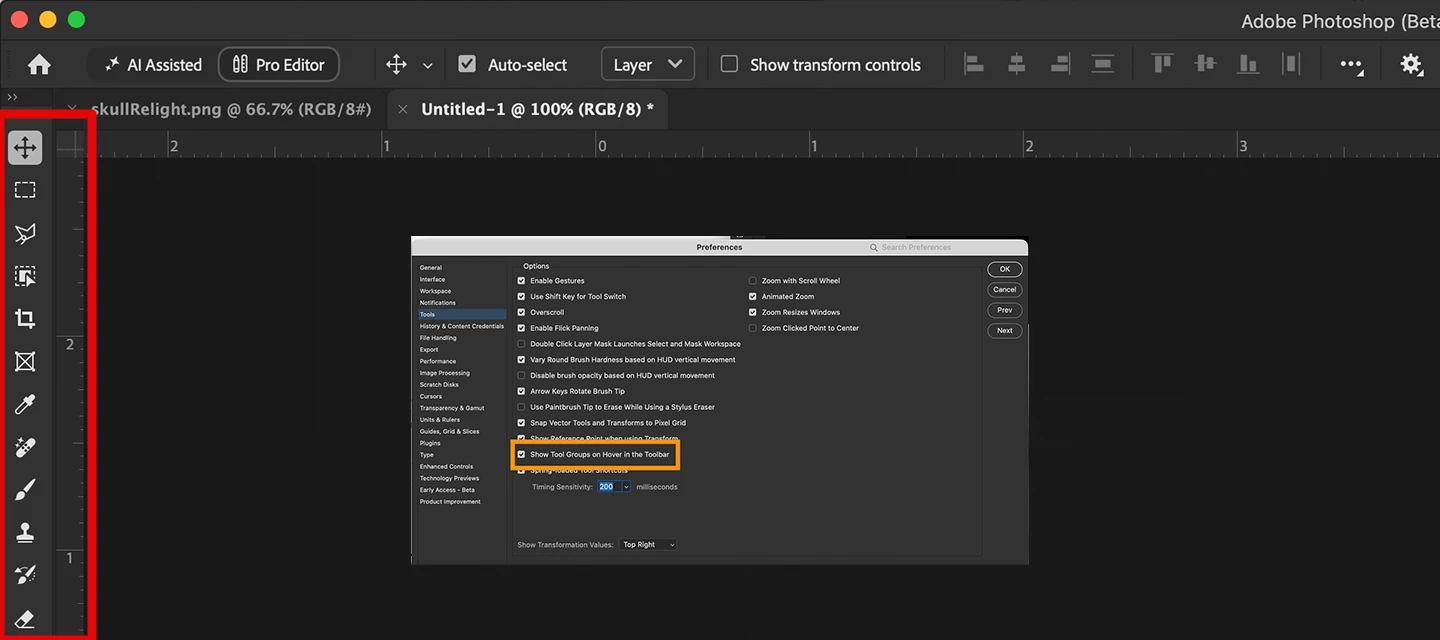Switch to Pro Editor mode
The width and height of the screenshot is (1440, 640).
click(x=279, y=65)
